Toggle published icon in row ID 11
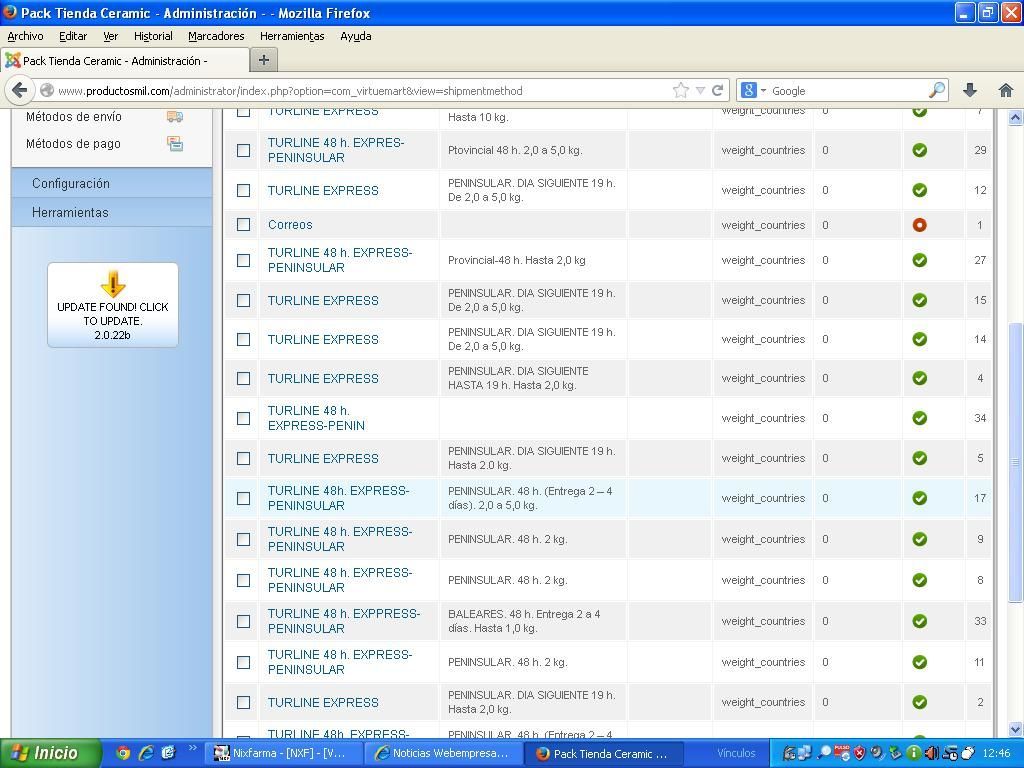This screenshot has height=768, width=1024. tap(920, 662)
